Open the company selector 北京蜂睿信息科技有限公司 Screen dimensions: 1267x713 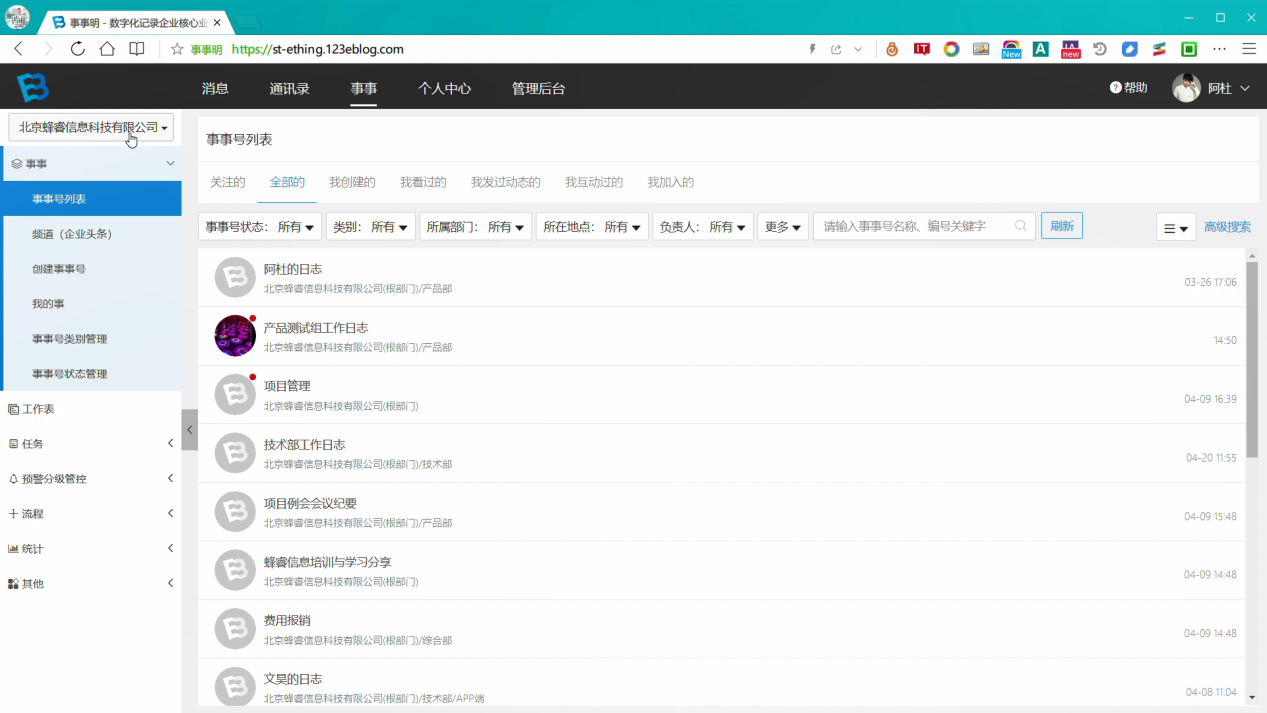91,127
